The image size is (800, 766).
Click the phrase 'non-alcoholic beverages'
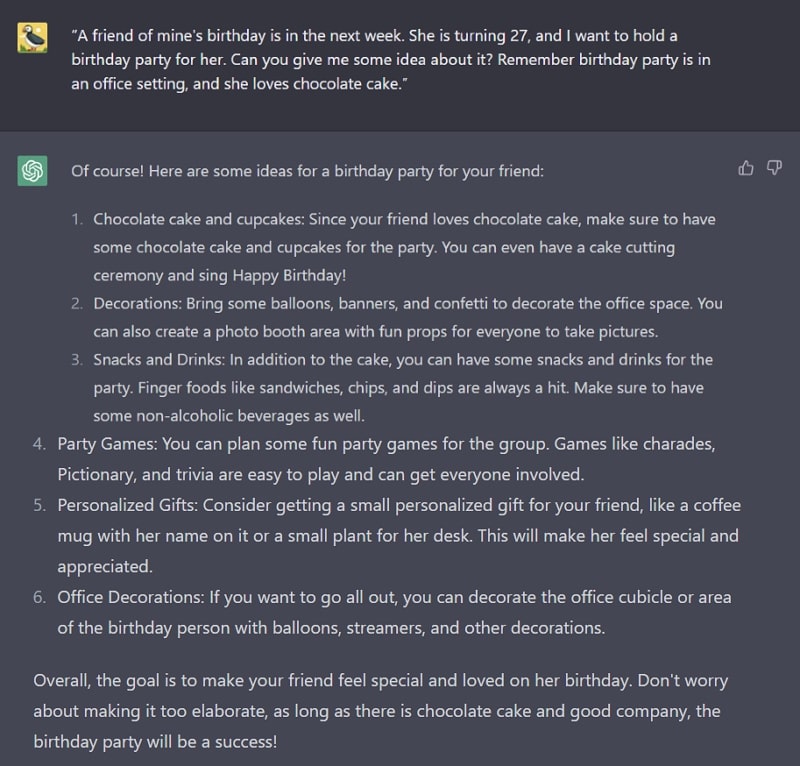tap(222, 416)
